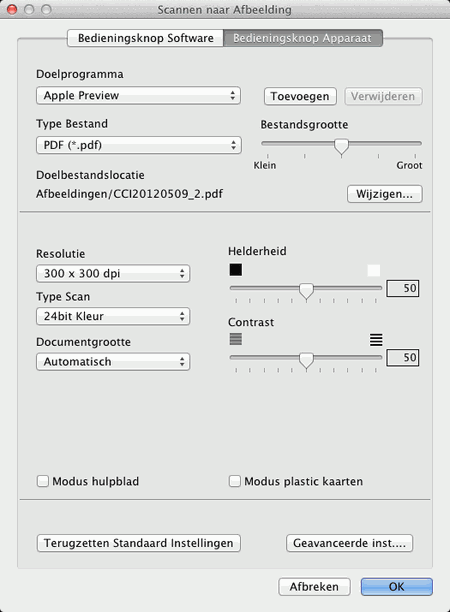Toggle Modus plastic kaarten checkbox
This screenshot has width=450, height=612.
(x=235, y=481)
